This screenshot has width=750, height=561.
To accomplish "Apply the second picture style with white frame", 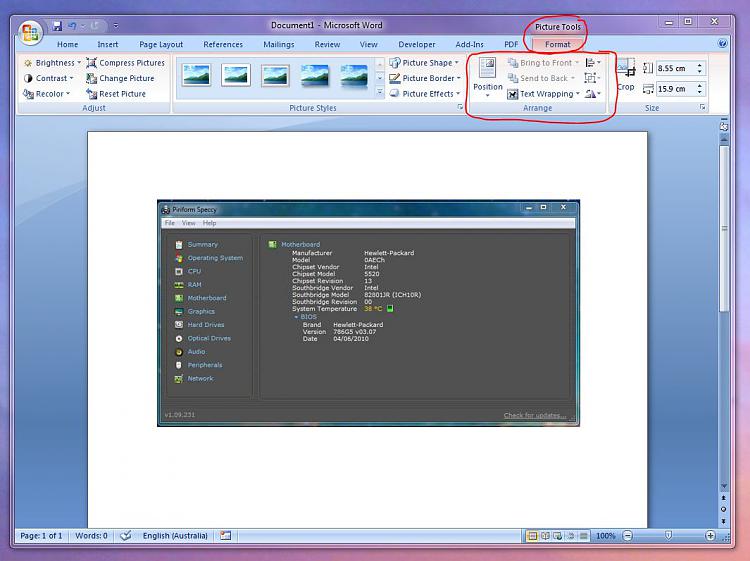I will (236, 76).
